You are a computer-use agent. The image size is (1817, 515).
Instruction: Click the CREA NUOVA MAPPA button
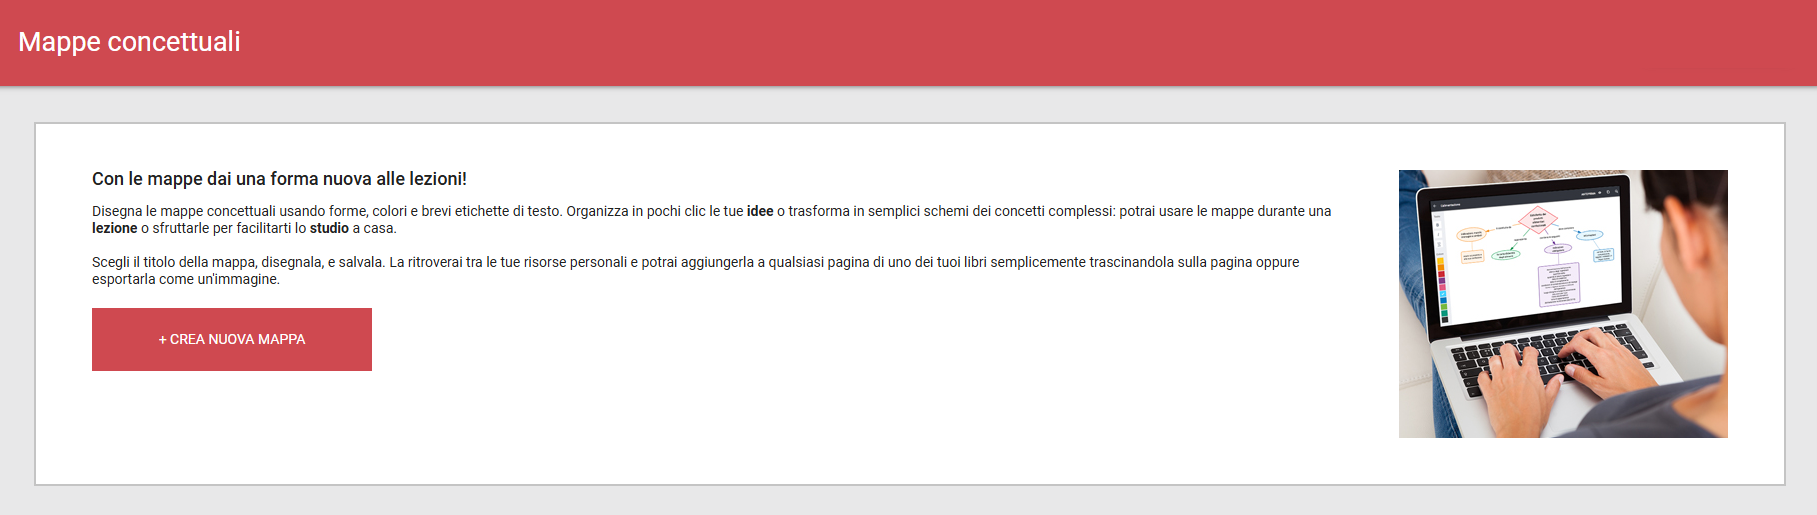pos(232,339)
